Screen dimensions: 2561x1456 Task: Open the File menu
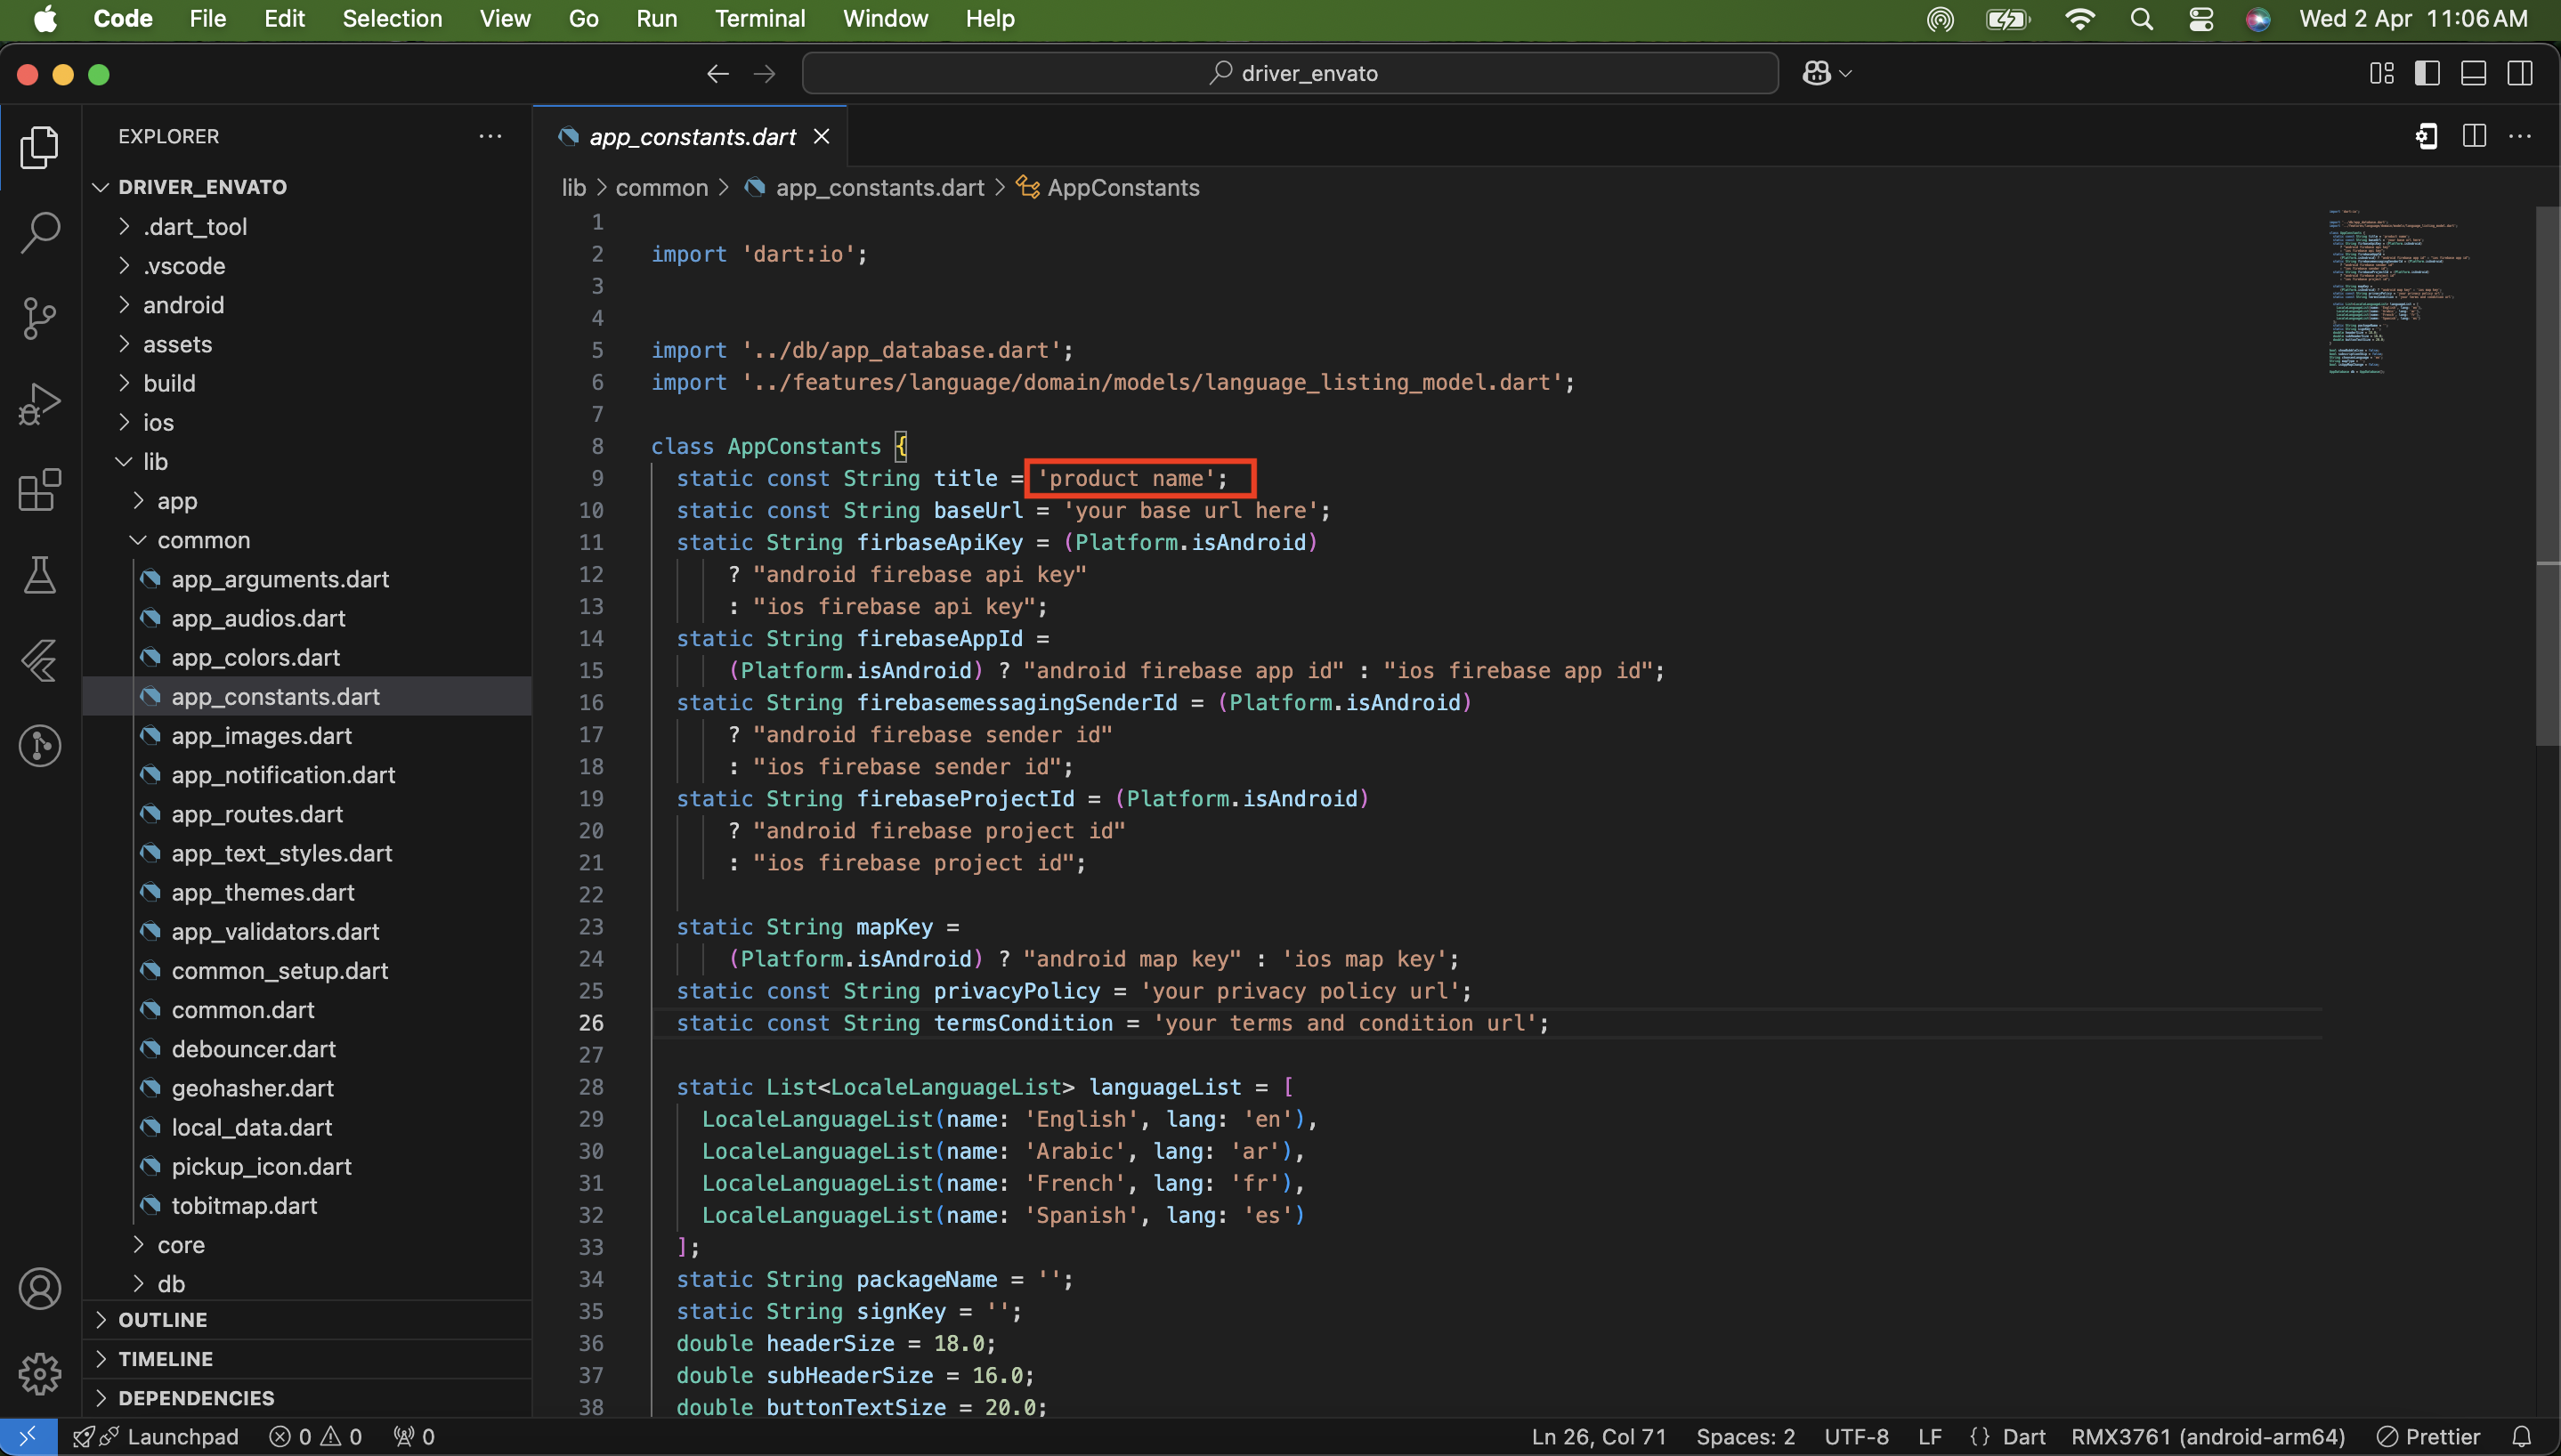click(x=207, y=19)
